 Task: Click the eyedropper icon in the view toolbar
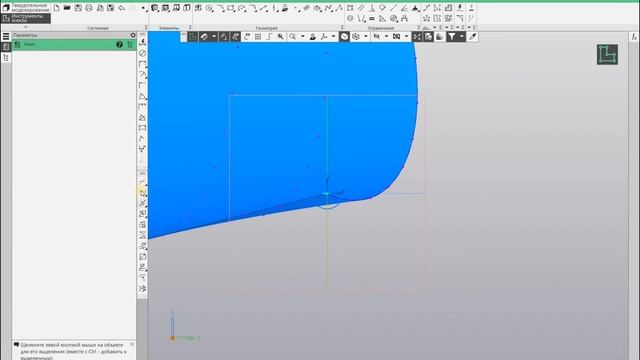click(473, 37)
